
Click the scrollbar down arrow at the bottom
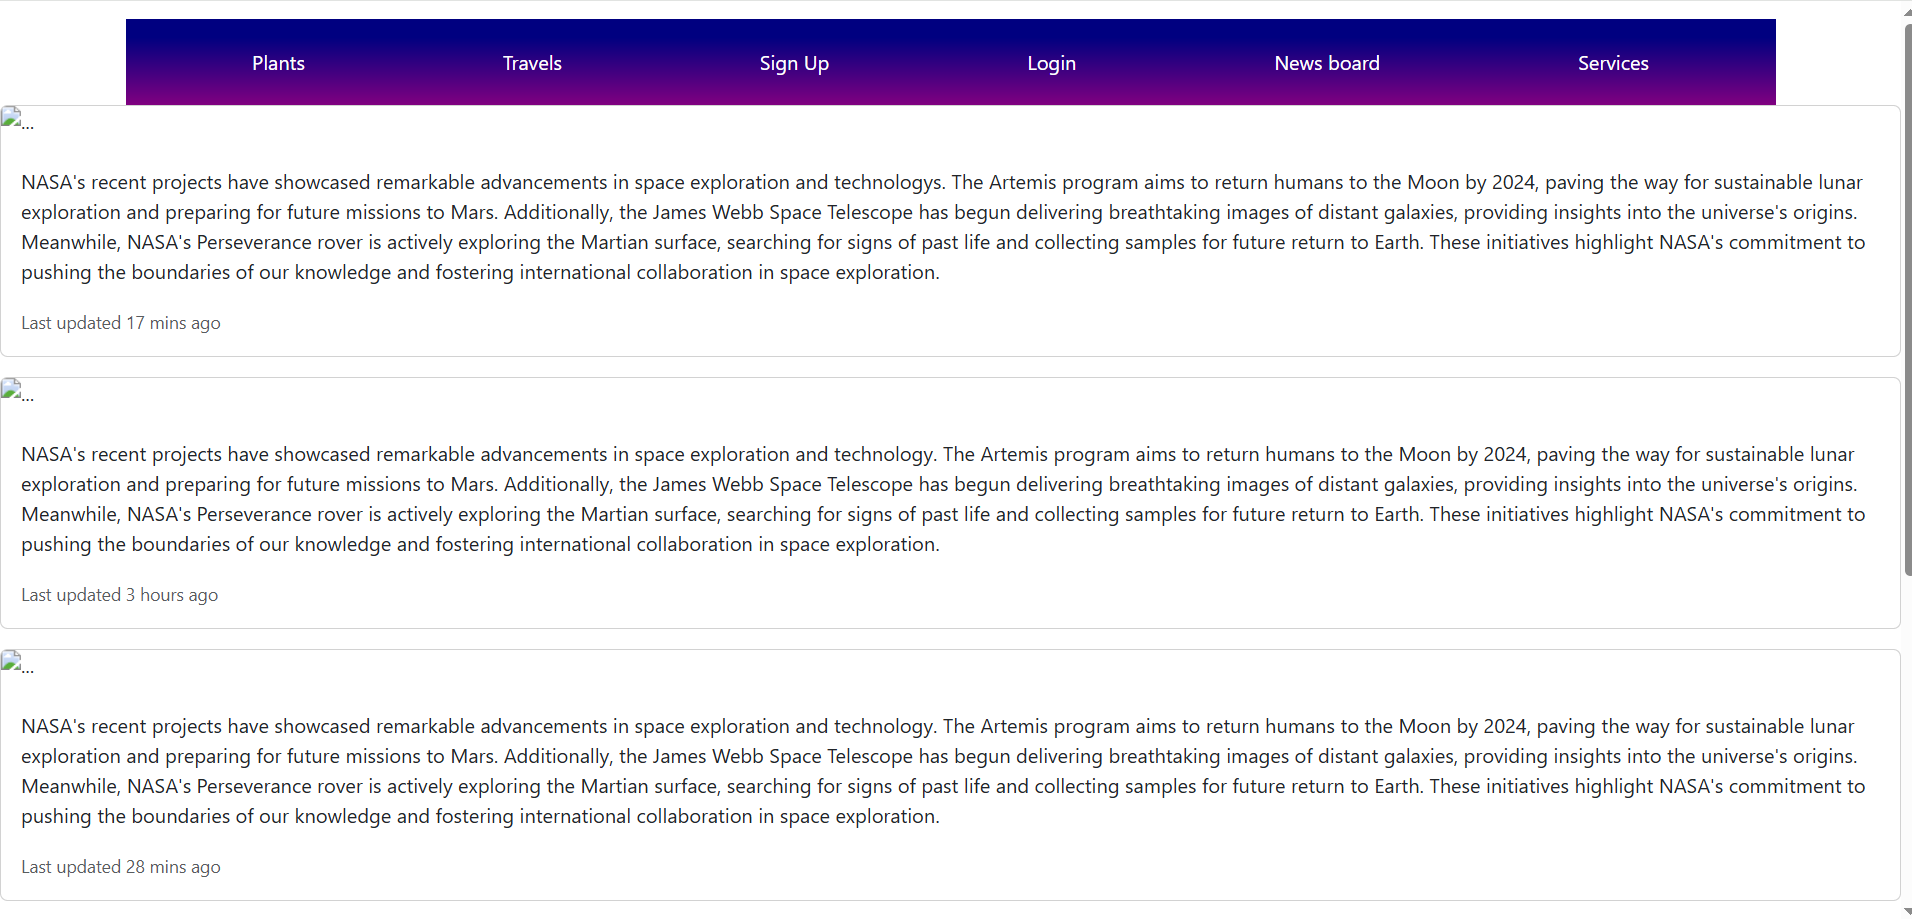click(x=1908, y=912)
